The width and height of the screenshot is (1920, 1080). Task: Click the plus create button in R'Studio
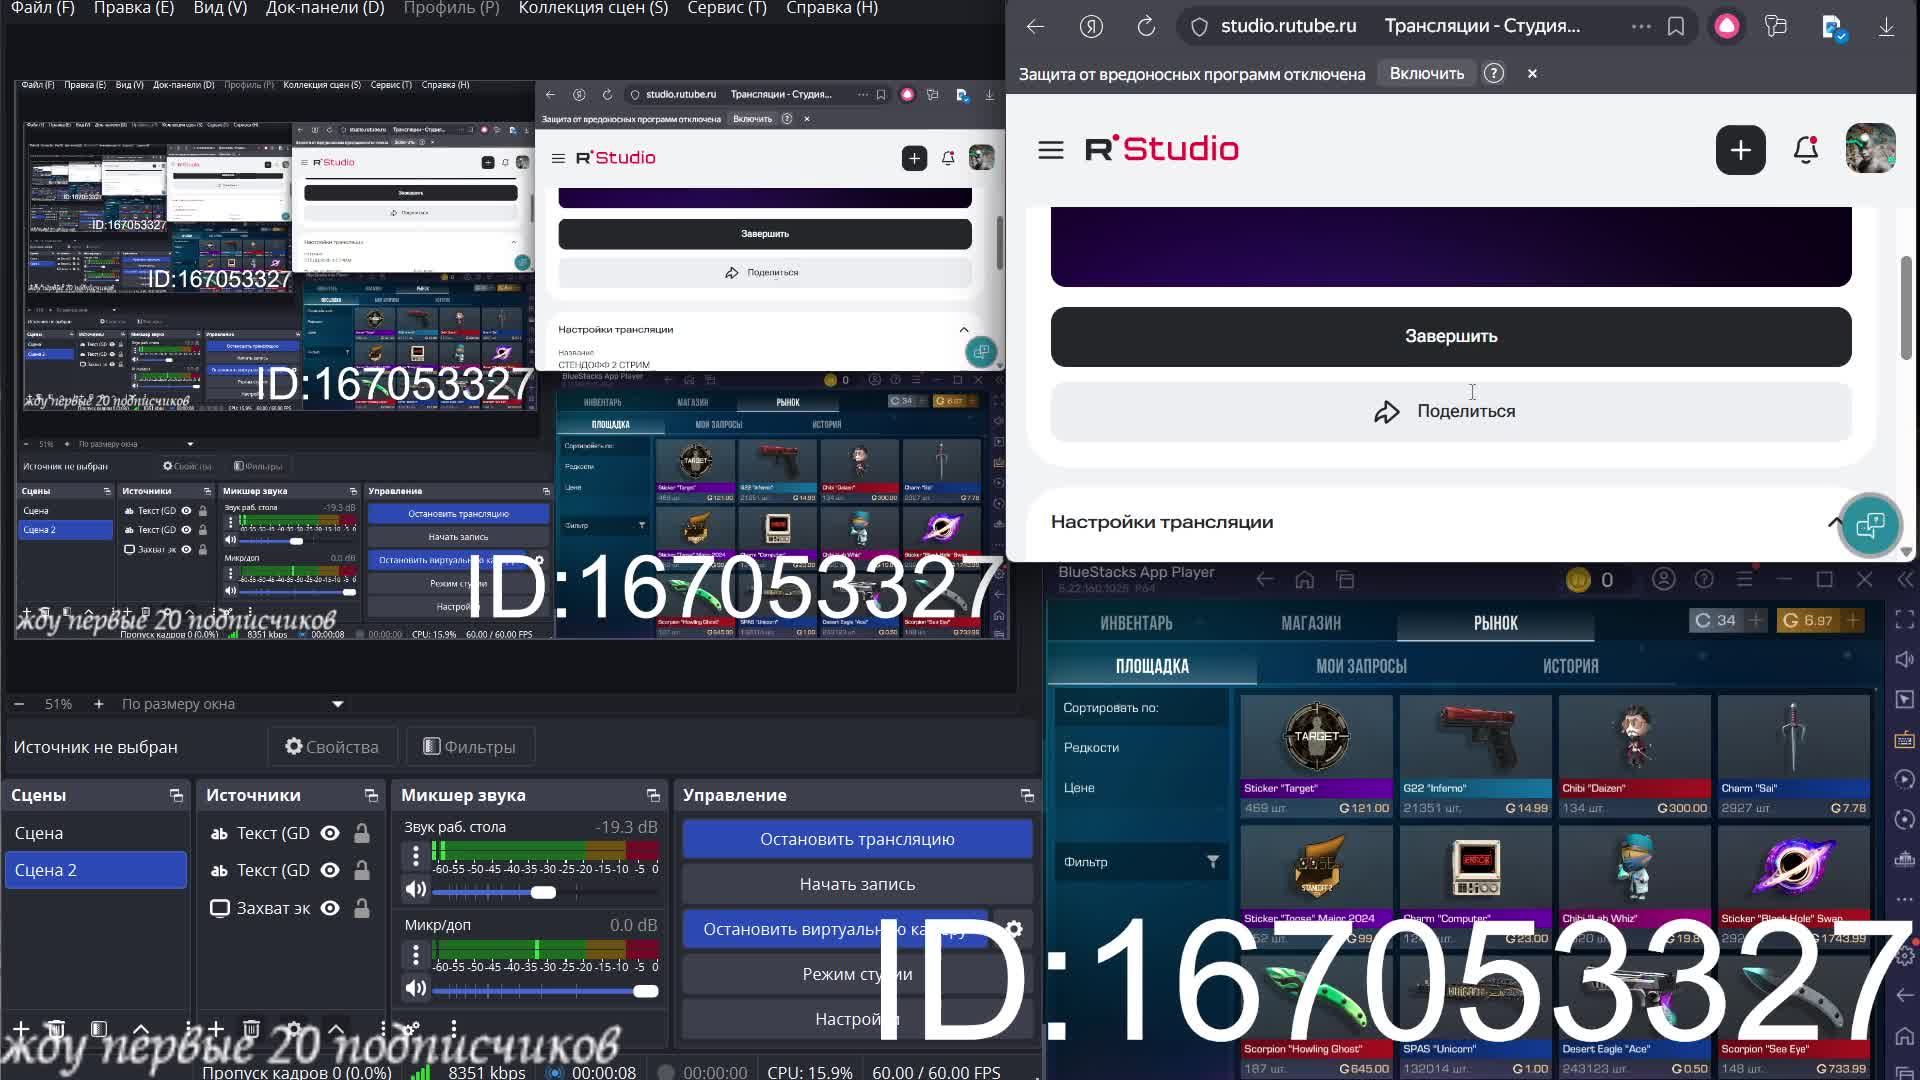1740,150
